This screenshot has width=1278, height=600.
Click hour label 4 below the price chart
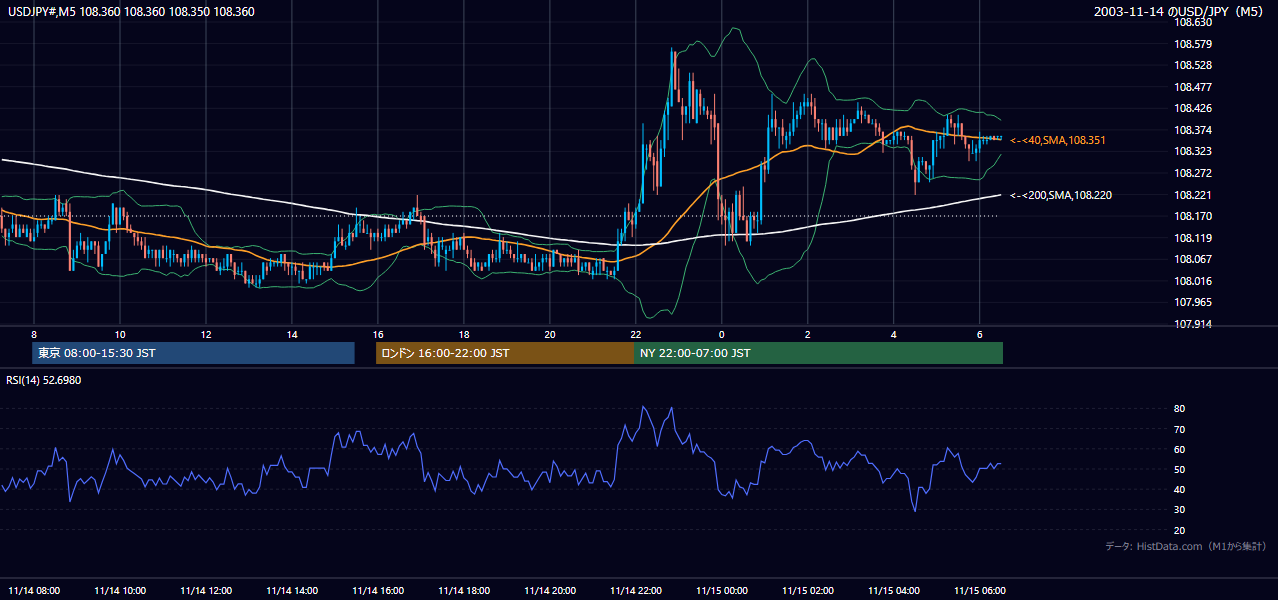tap(893, 334)
